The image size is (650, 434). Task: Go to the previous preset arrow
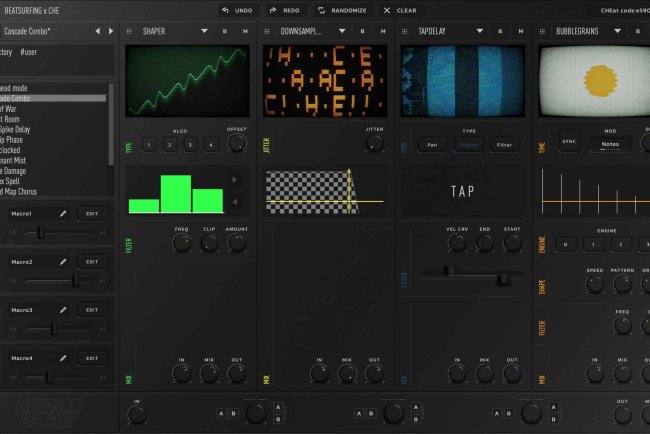(x=97, y=31)
